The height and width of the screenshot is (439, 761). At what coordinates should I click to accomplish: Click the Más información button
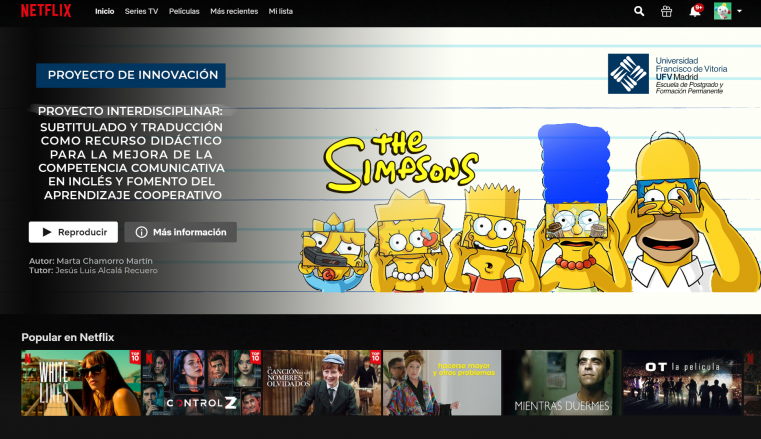click(181, 232)
